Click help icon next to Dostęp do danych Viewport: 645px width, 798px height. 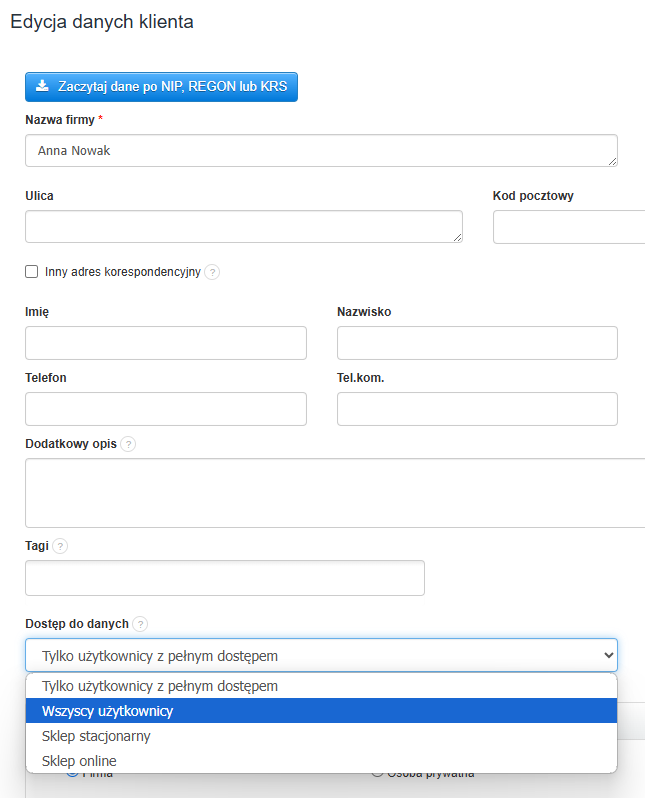(140, 624)
